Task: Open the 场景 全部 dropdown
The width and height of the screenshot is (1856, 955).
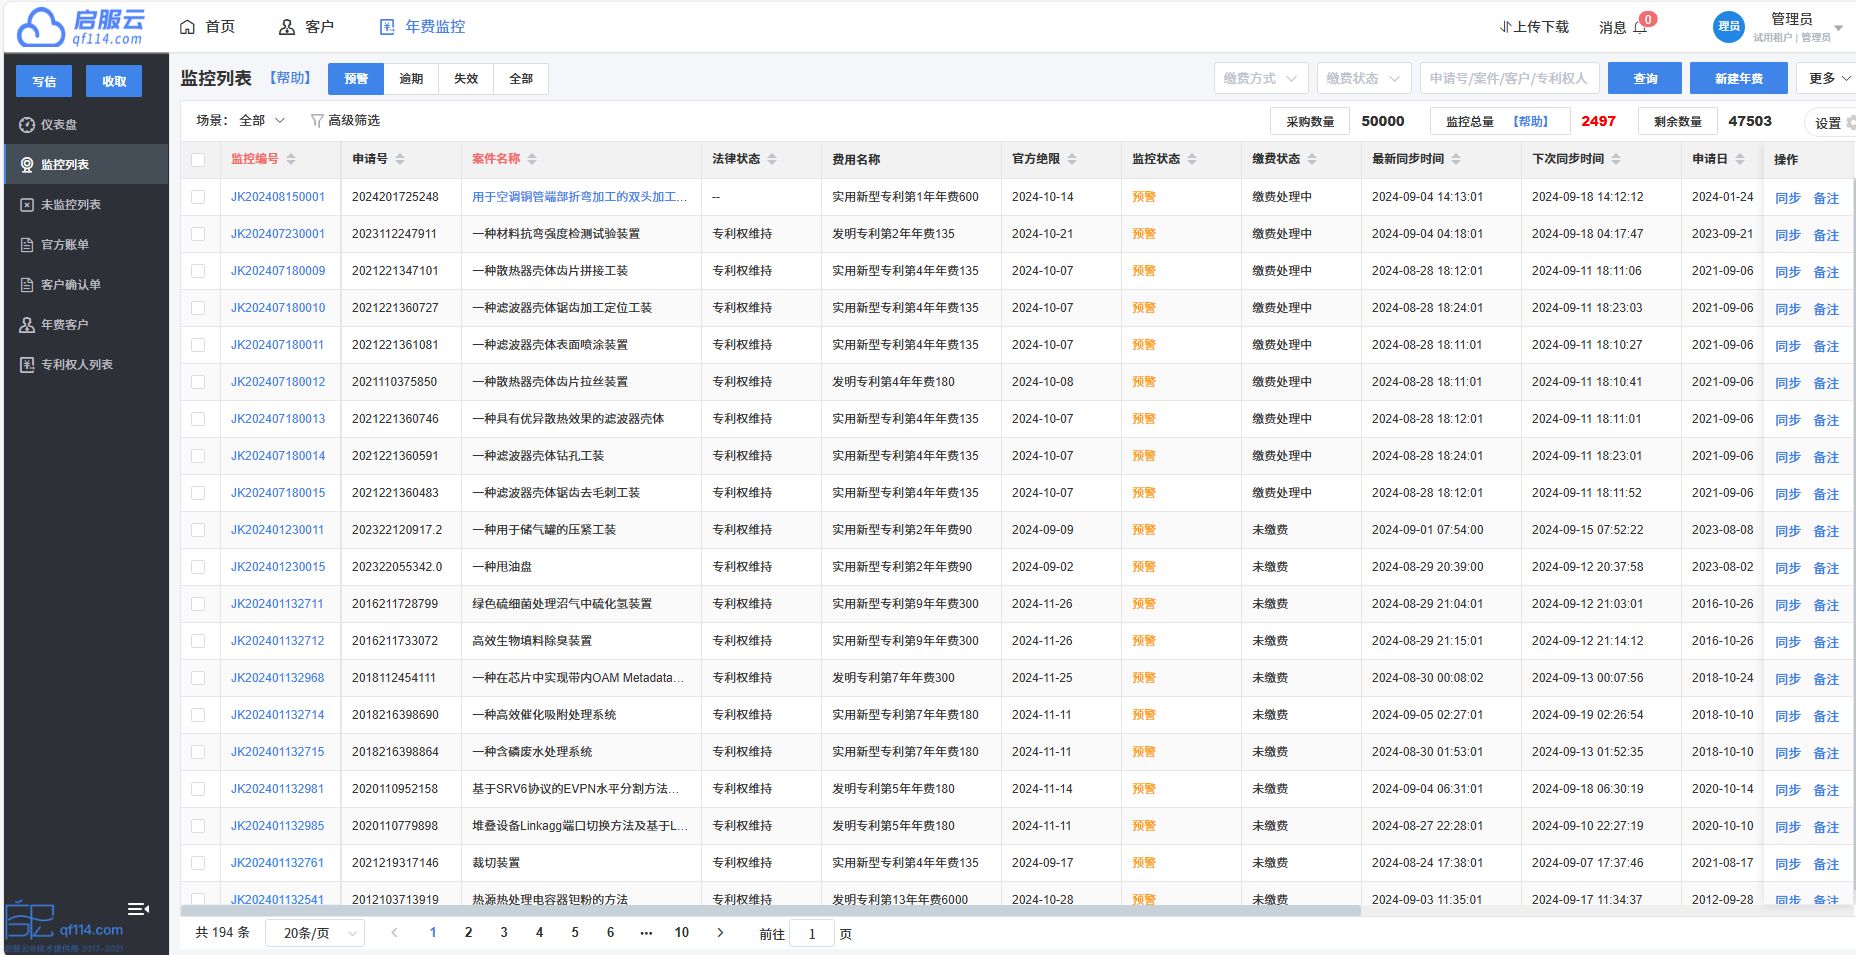Action: tap(262, 120)
